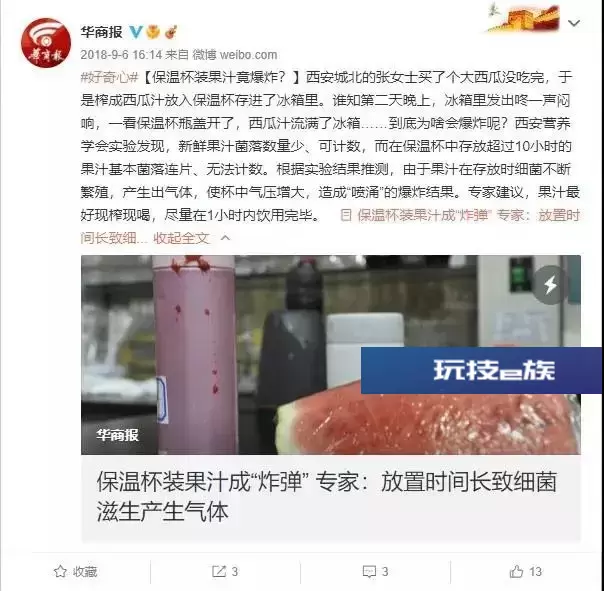Viewport: 604px width, 591px height.
Task: Click the Great Wall card decoration
Action: (x=523, y=18)
